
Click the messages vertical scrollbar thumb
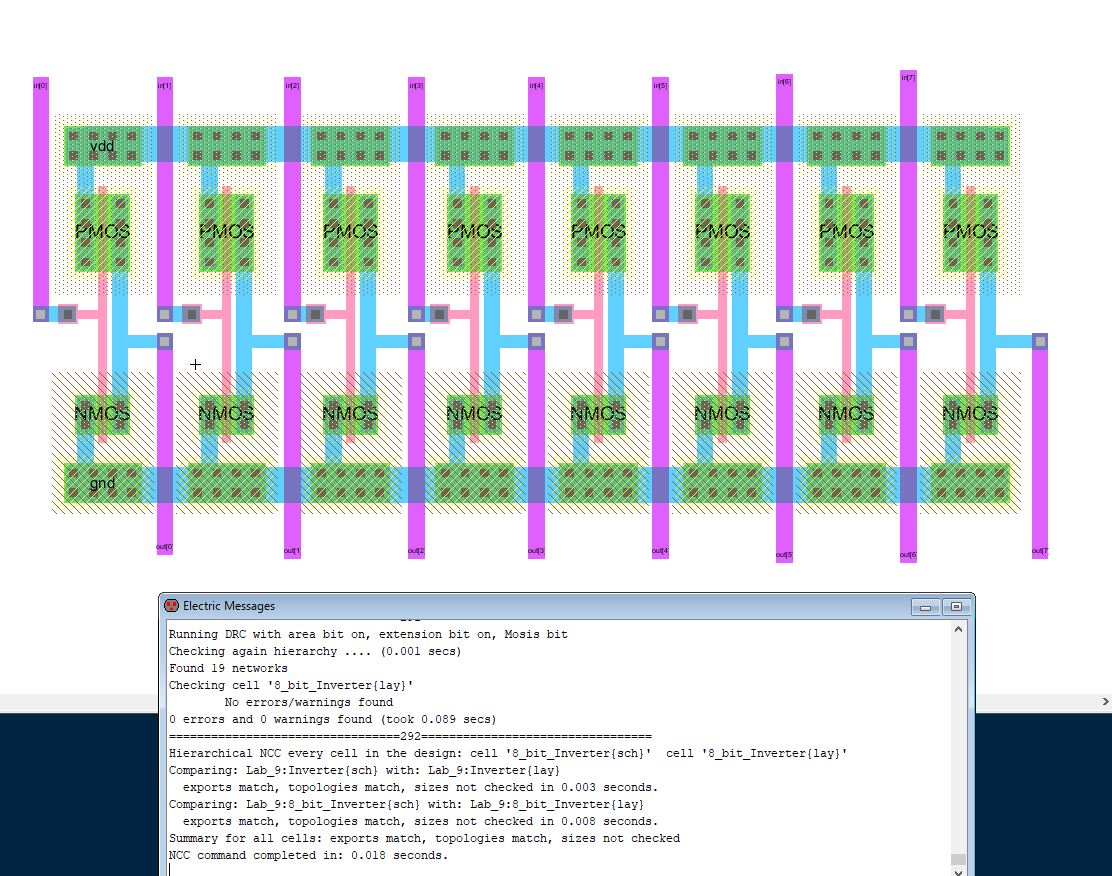(958, 860)
